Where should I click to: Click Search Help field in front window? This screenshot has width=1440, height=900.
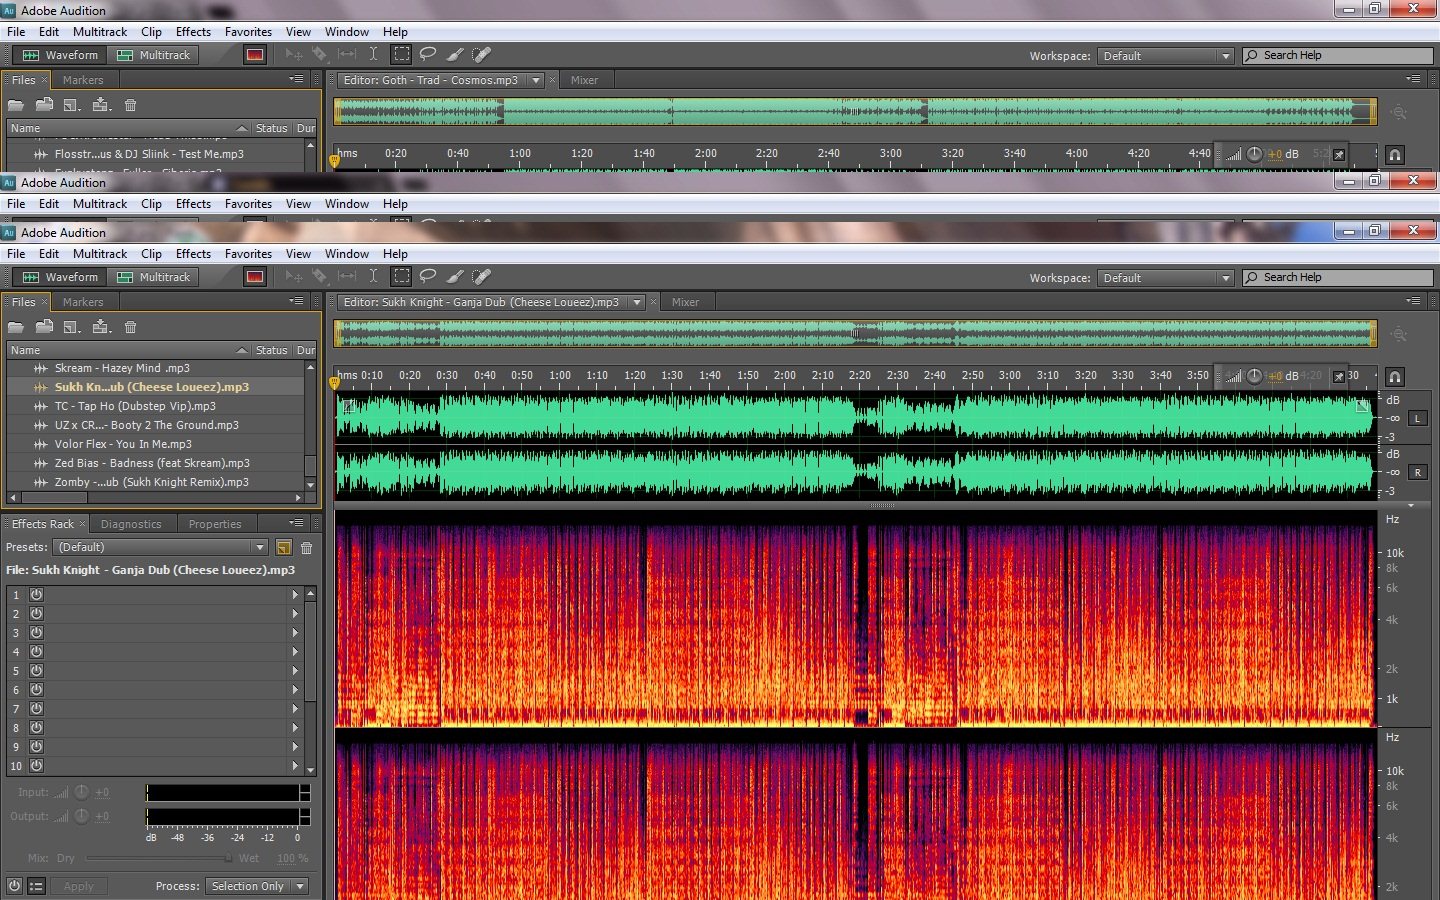[1338, 277]
